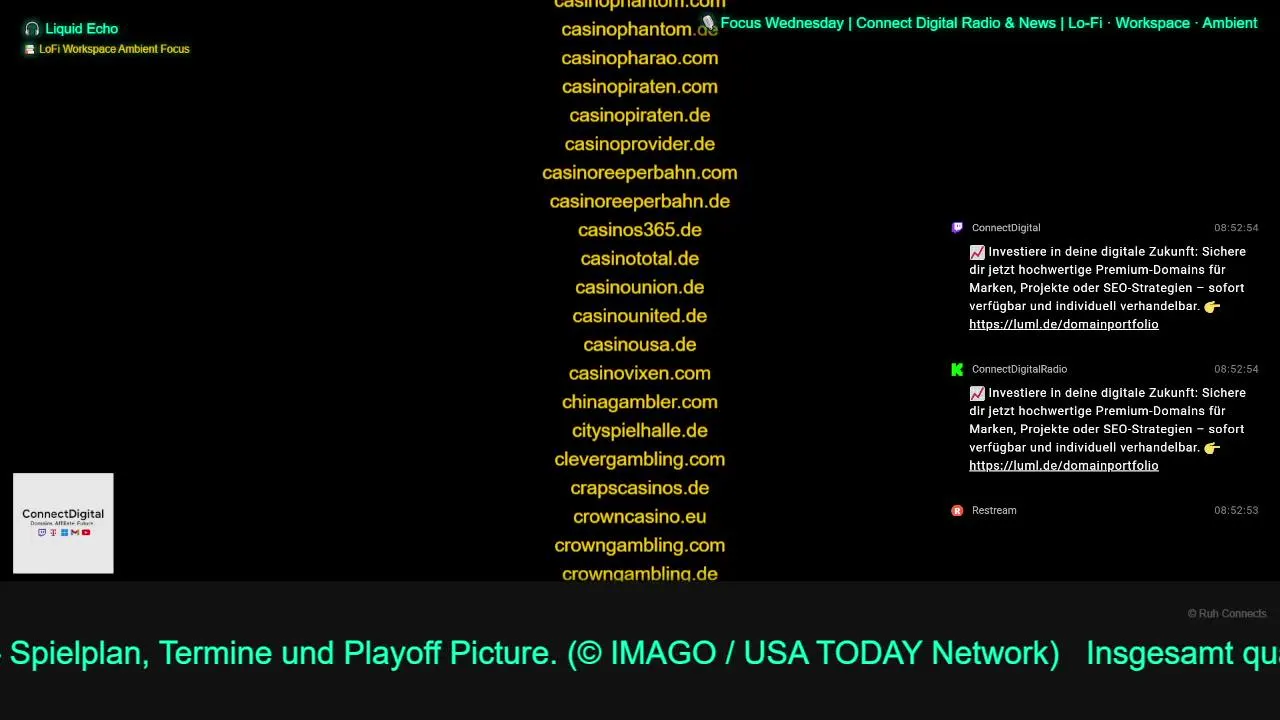Click the 08:52:54 timestamp on ConnectDigital's message
Image resolution: width=1280 pixels, height=720 pixels.
coord(1236,228)
